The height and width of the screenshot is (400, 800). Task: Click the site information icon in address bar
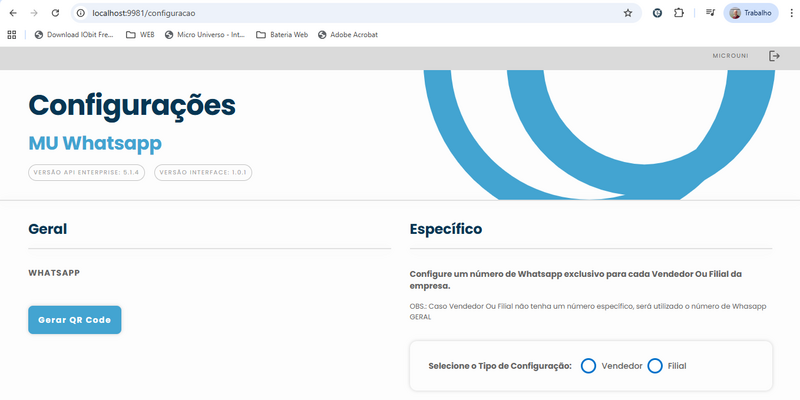[79, 13]
